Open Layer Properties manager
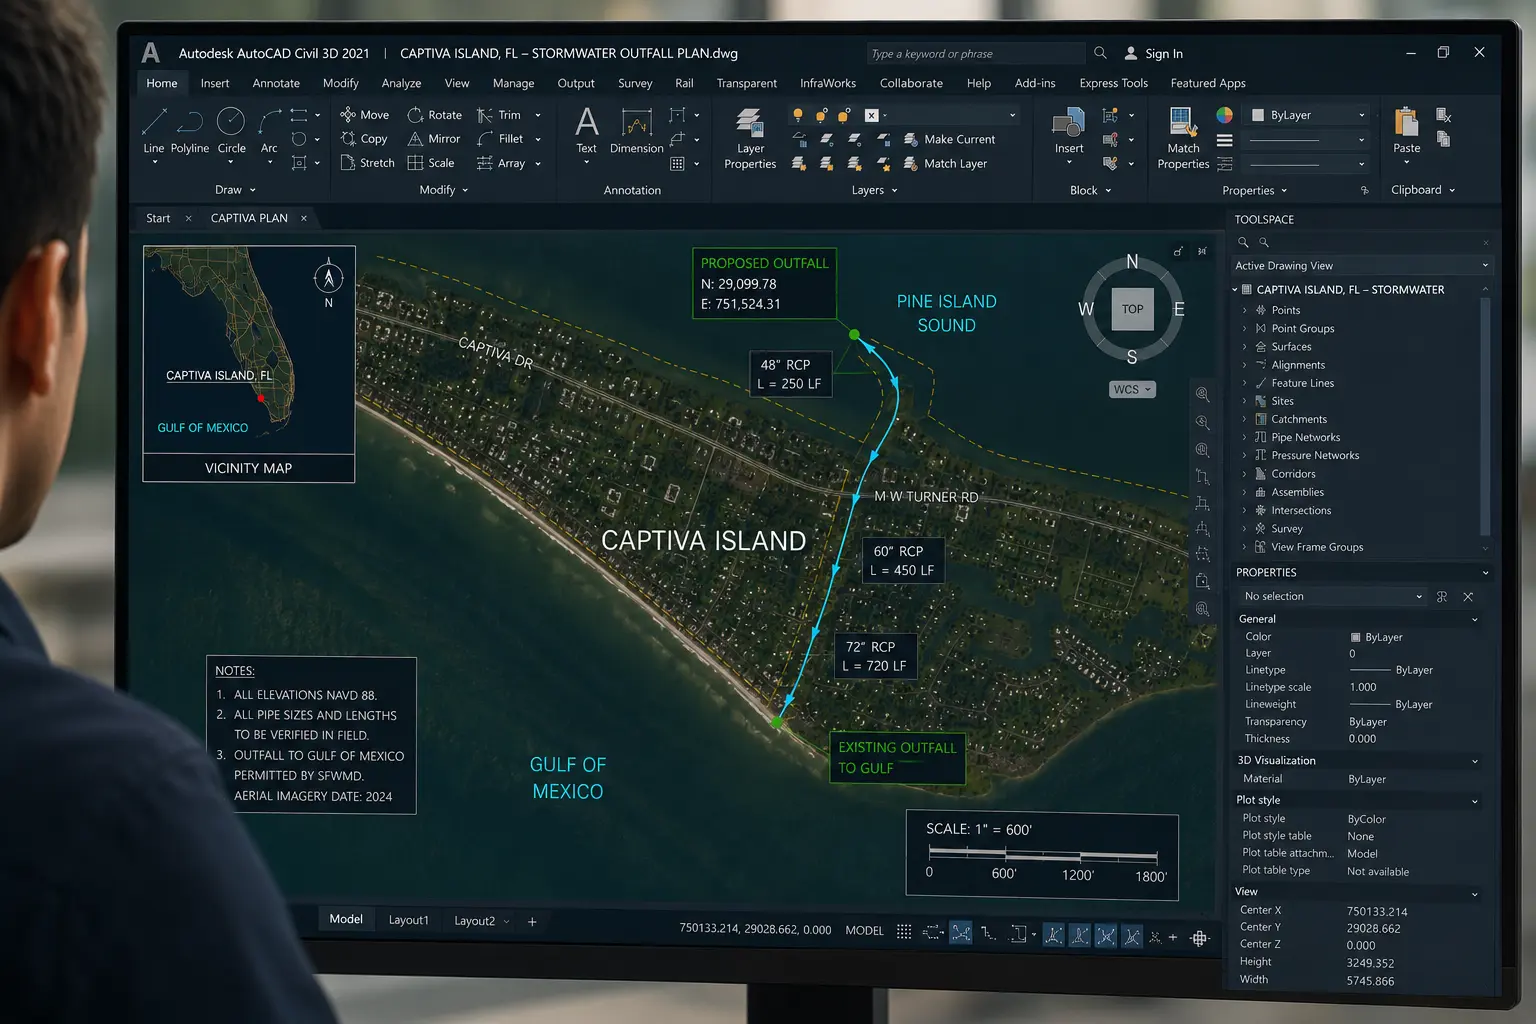Viewport: 1536px width, 1024px height. (750, 139)
